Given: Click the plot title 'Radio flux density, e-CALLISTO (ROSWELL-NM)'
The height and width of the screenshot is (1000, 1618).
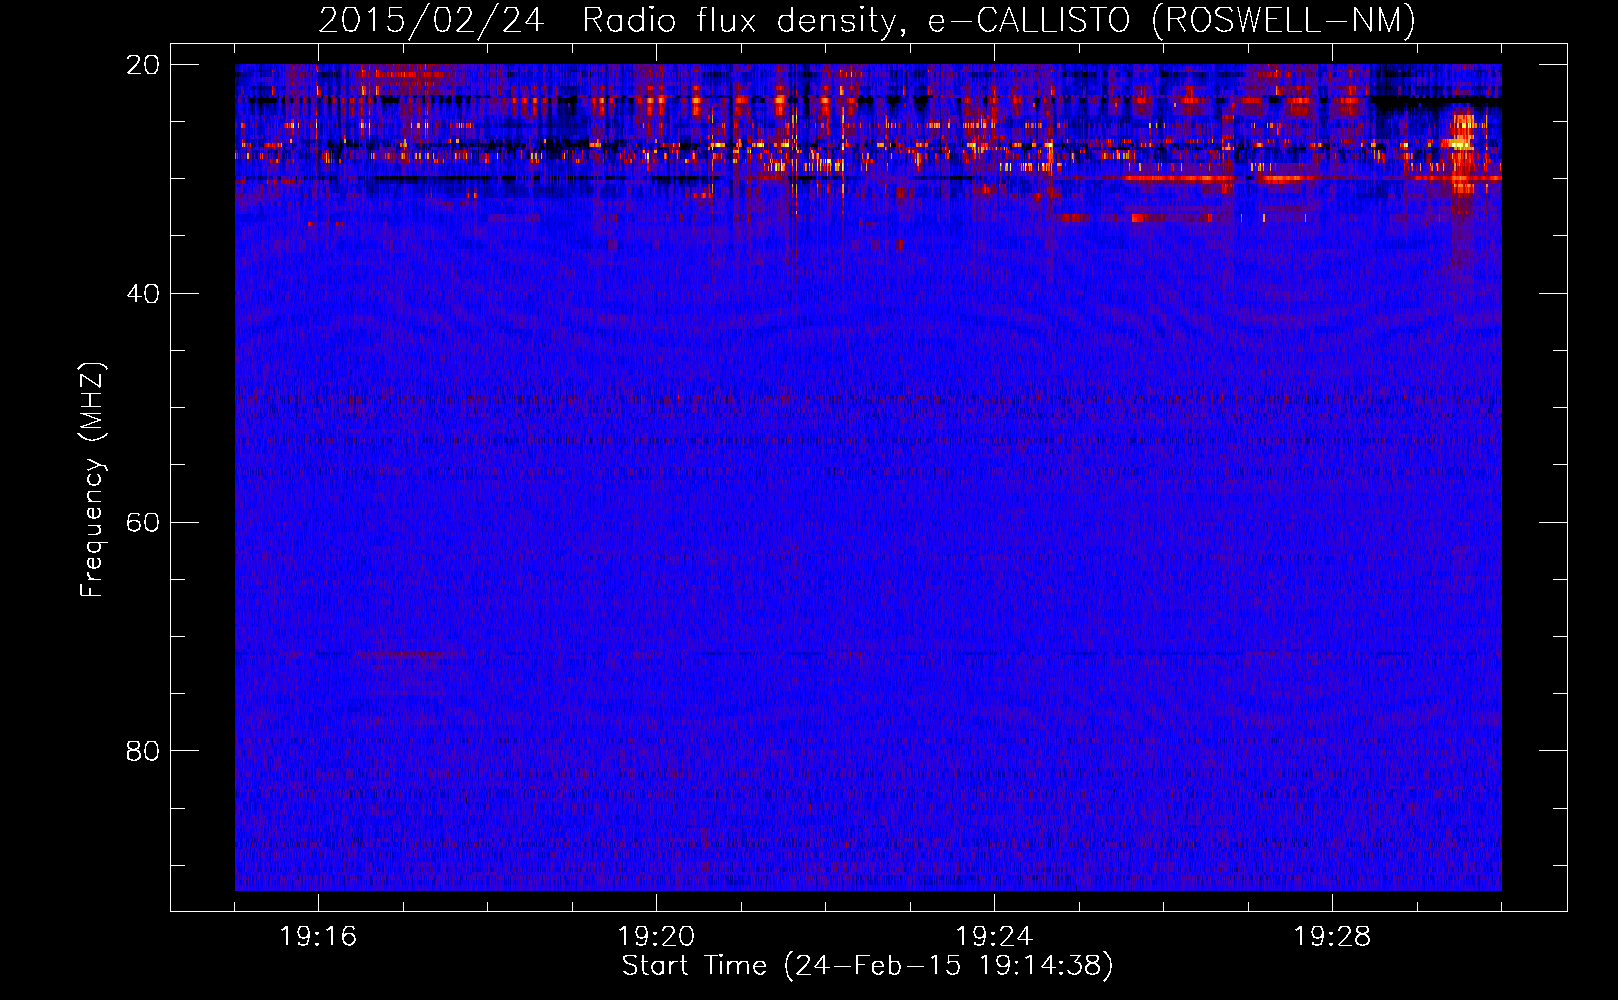Looking at the screenshot, I should [x=999, y=21].
